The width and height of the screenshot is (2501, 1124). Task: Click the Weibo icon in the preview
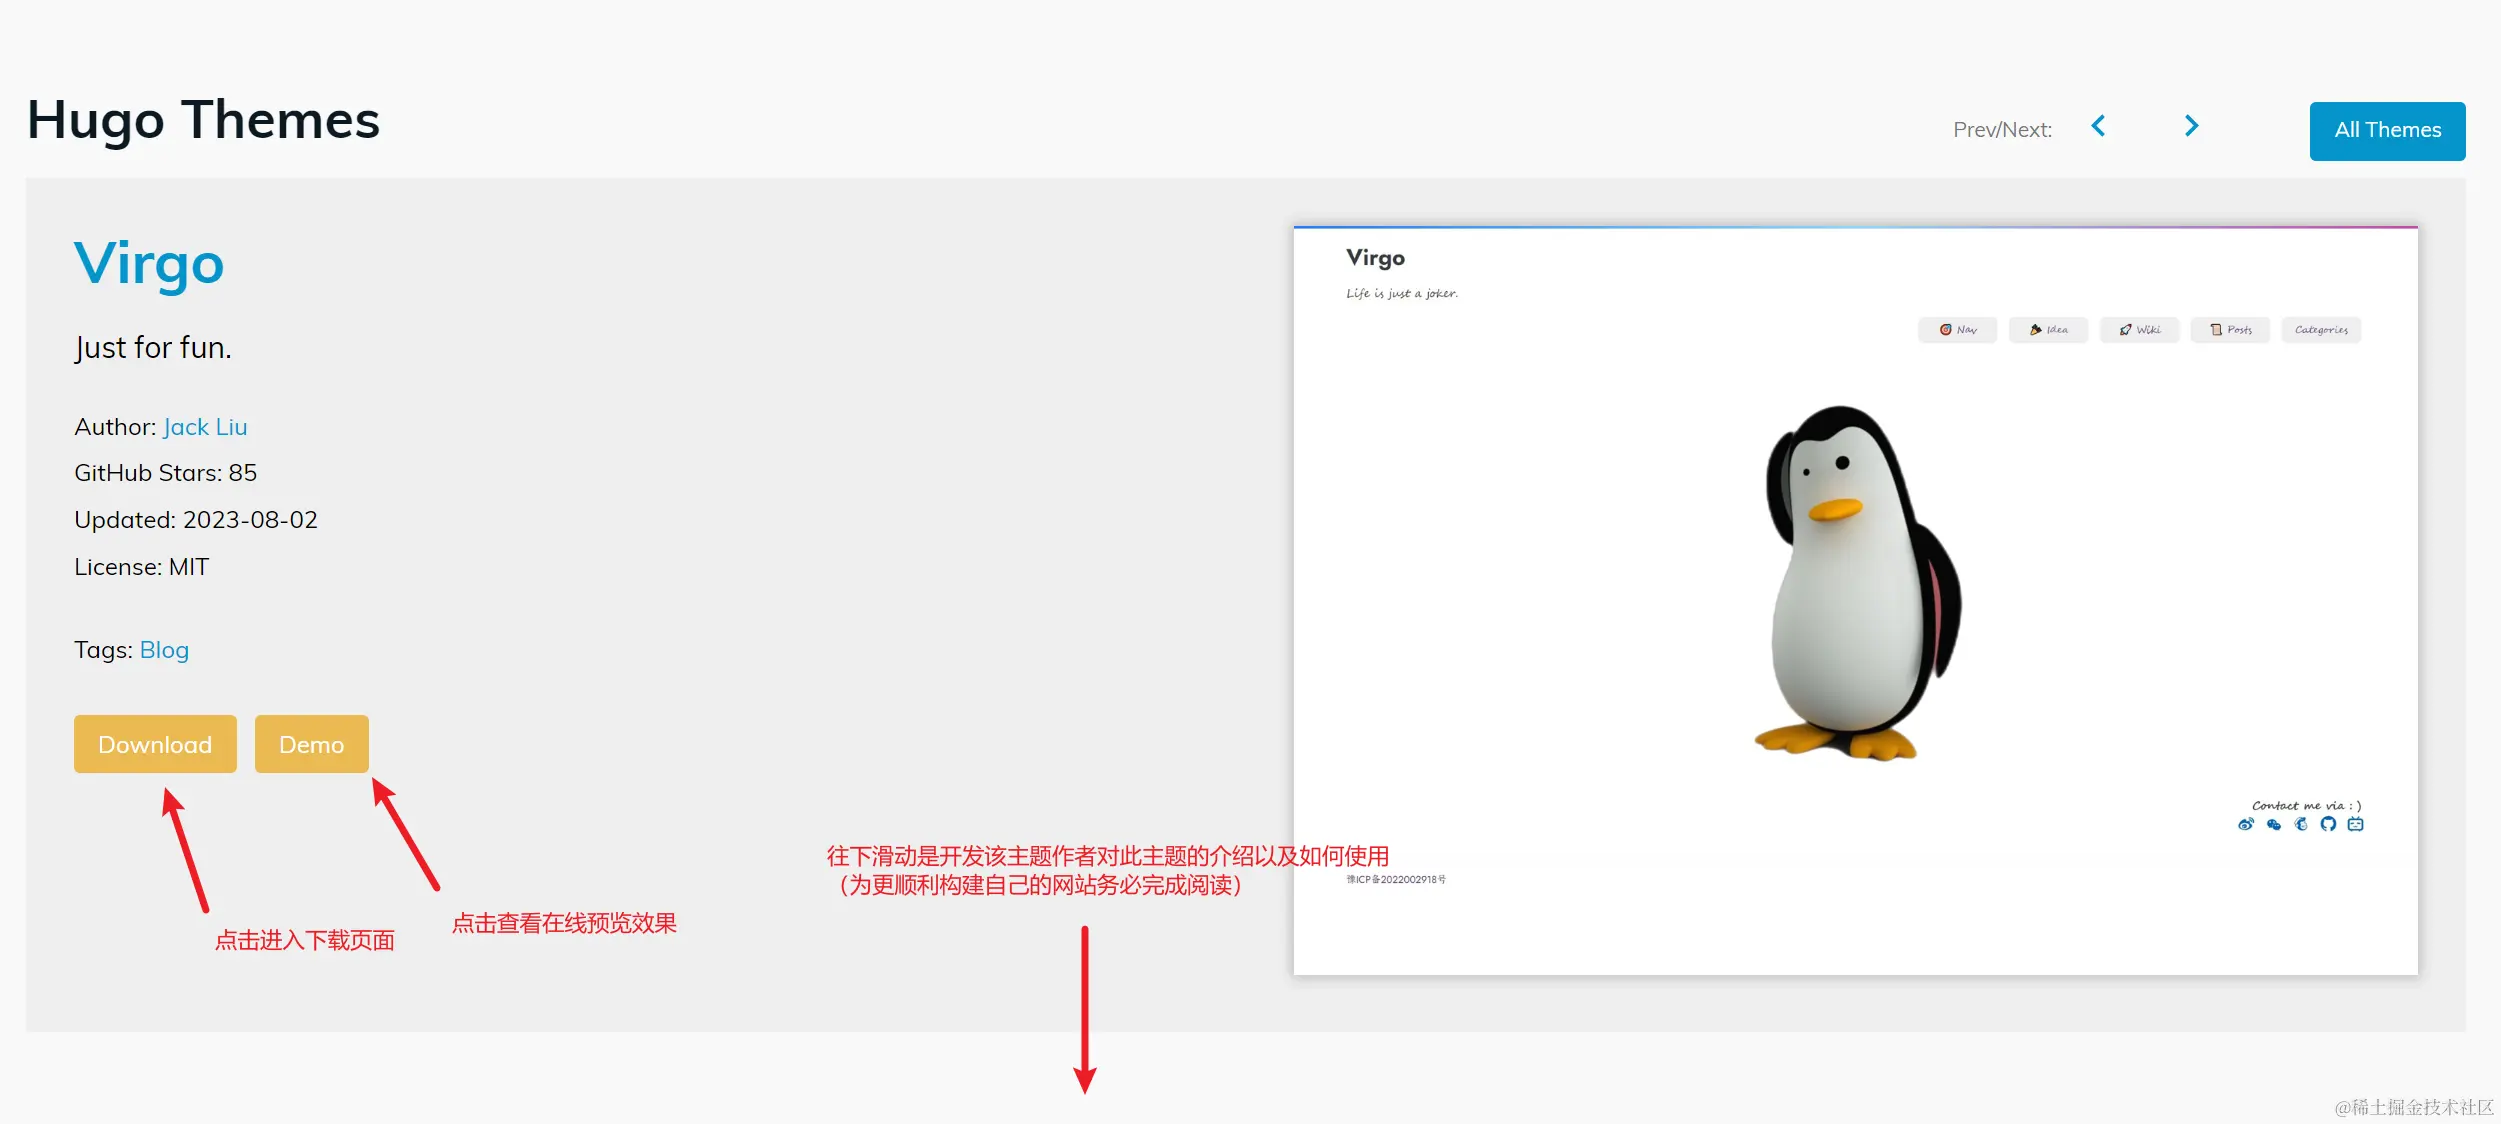tap(2246, 824)
